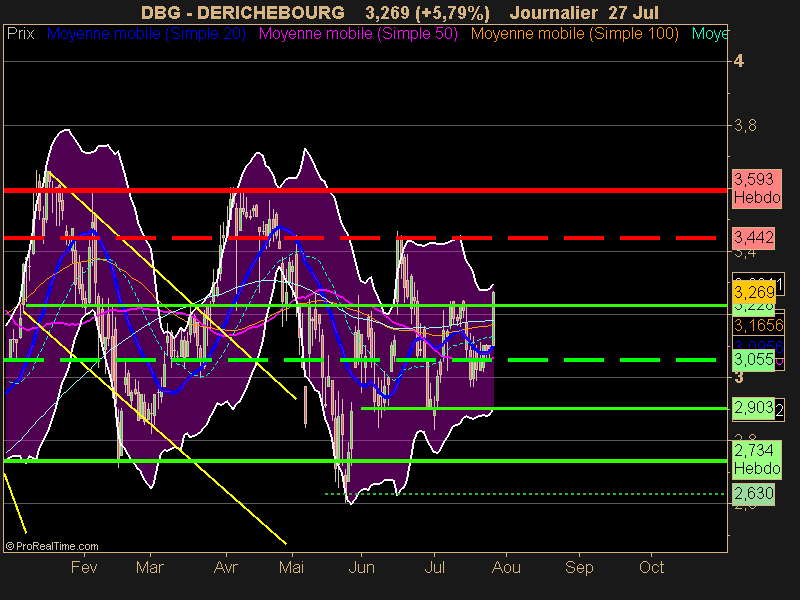The height and width of the screenshot is (600, 800).
Task: Click the Aou month on the time axis
Action: [x=506, y=567]
